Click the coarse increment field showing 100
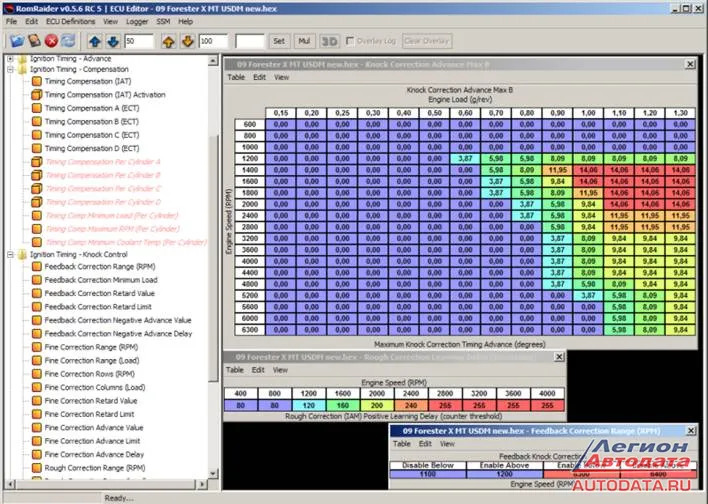Image resolution: width=708 pixels, height=504 pixels. [213, 41]
